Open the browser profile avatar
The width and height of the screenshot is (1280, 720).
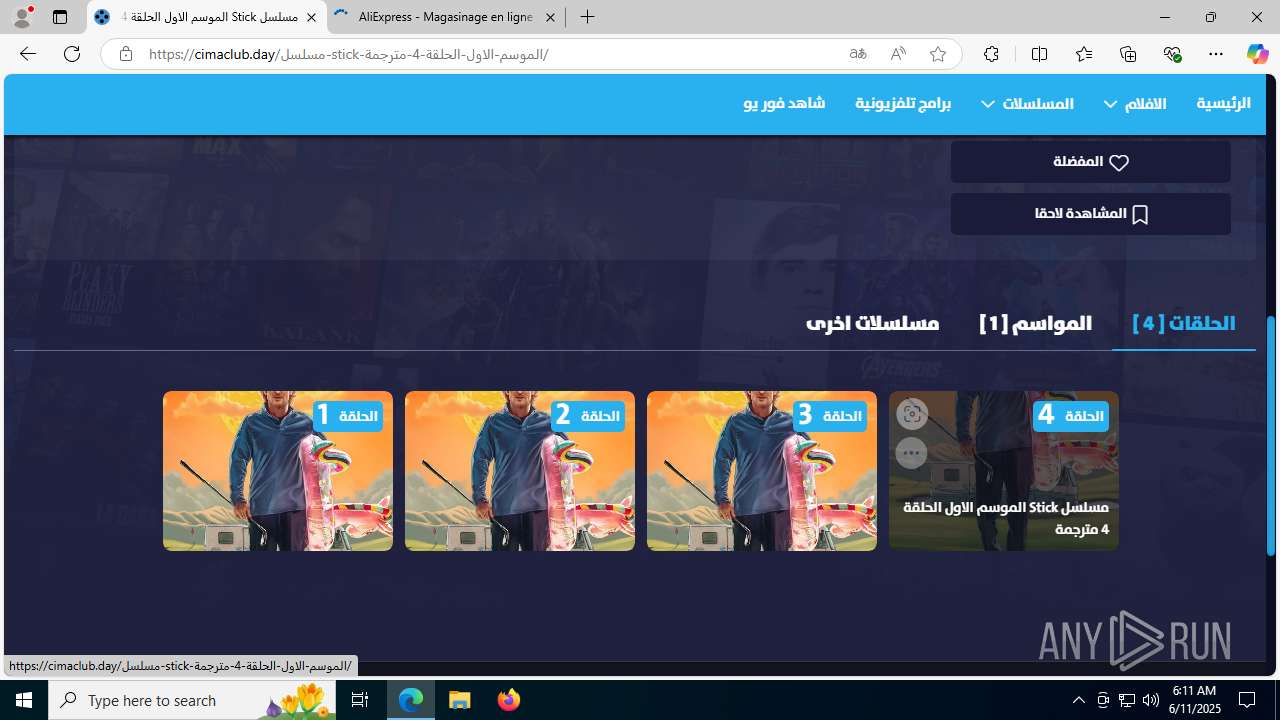click(x=21, y=17)
